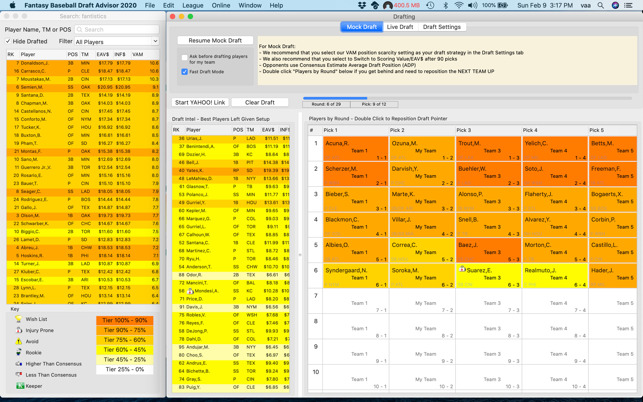Click the Injury Prone icon in Key
The height and width of the screenshot is (402, 643).
point(18,330)
